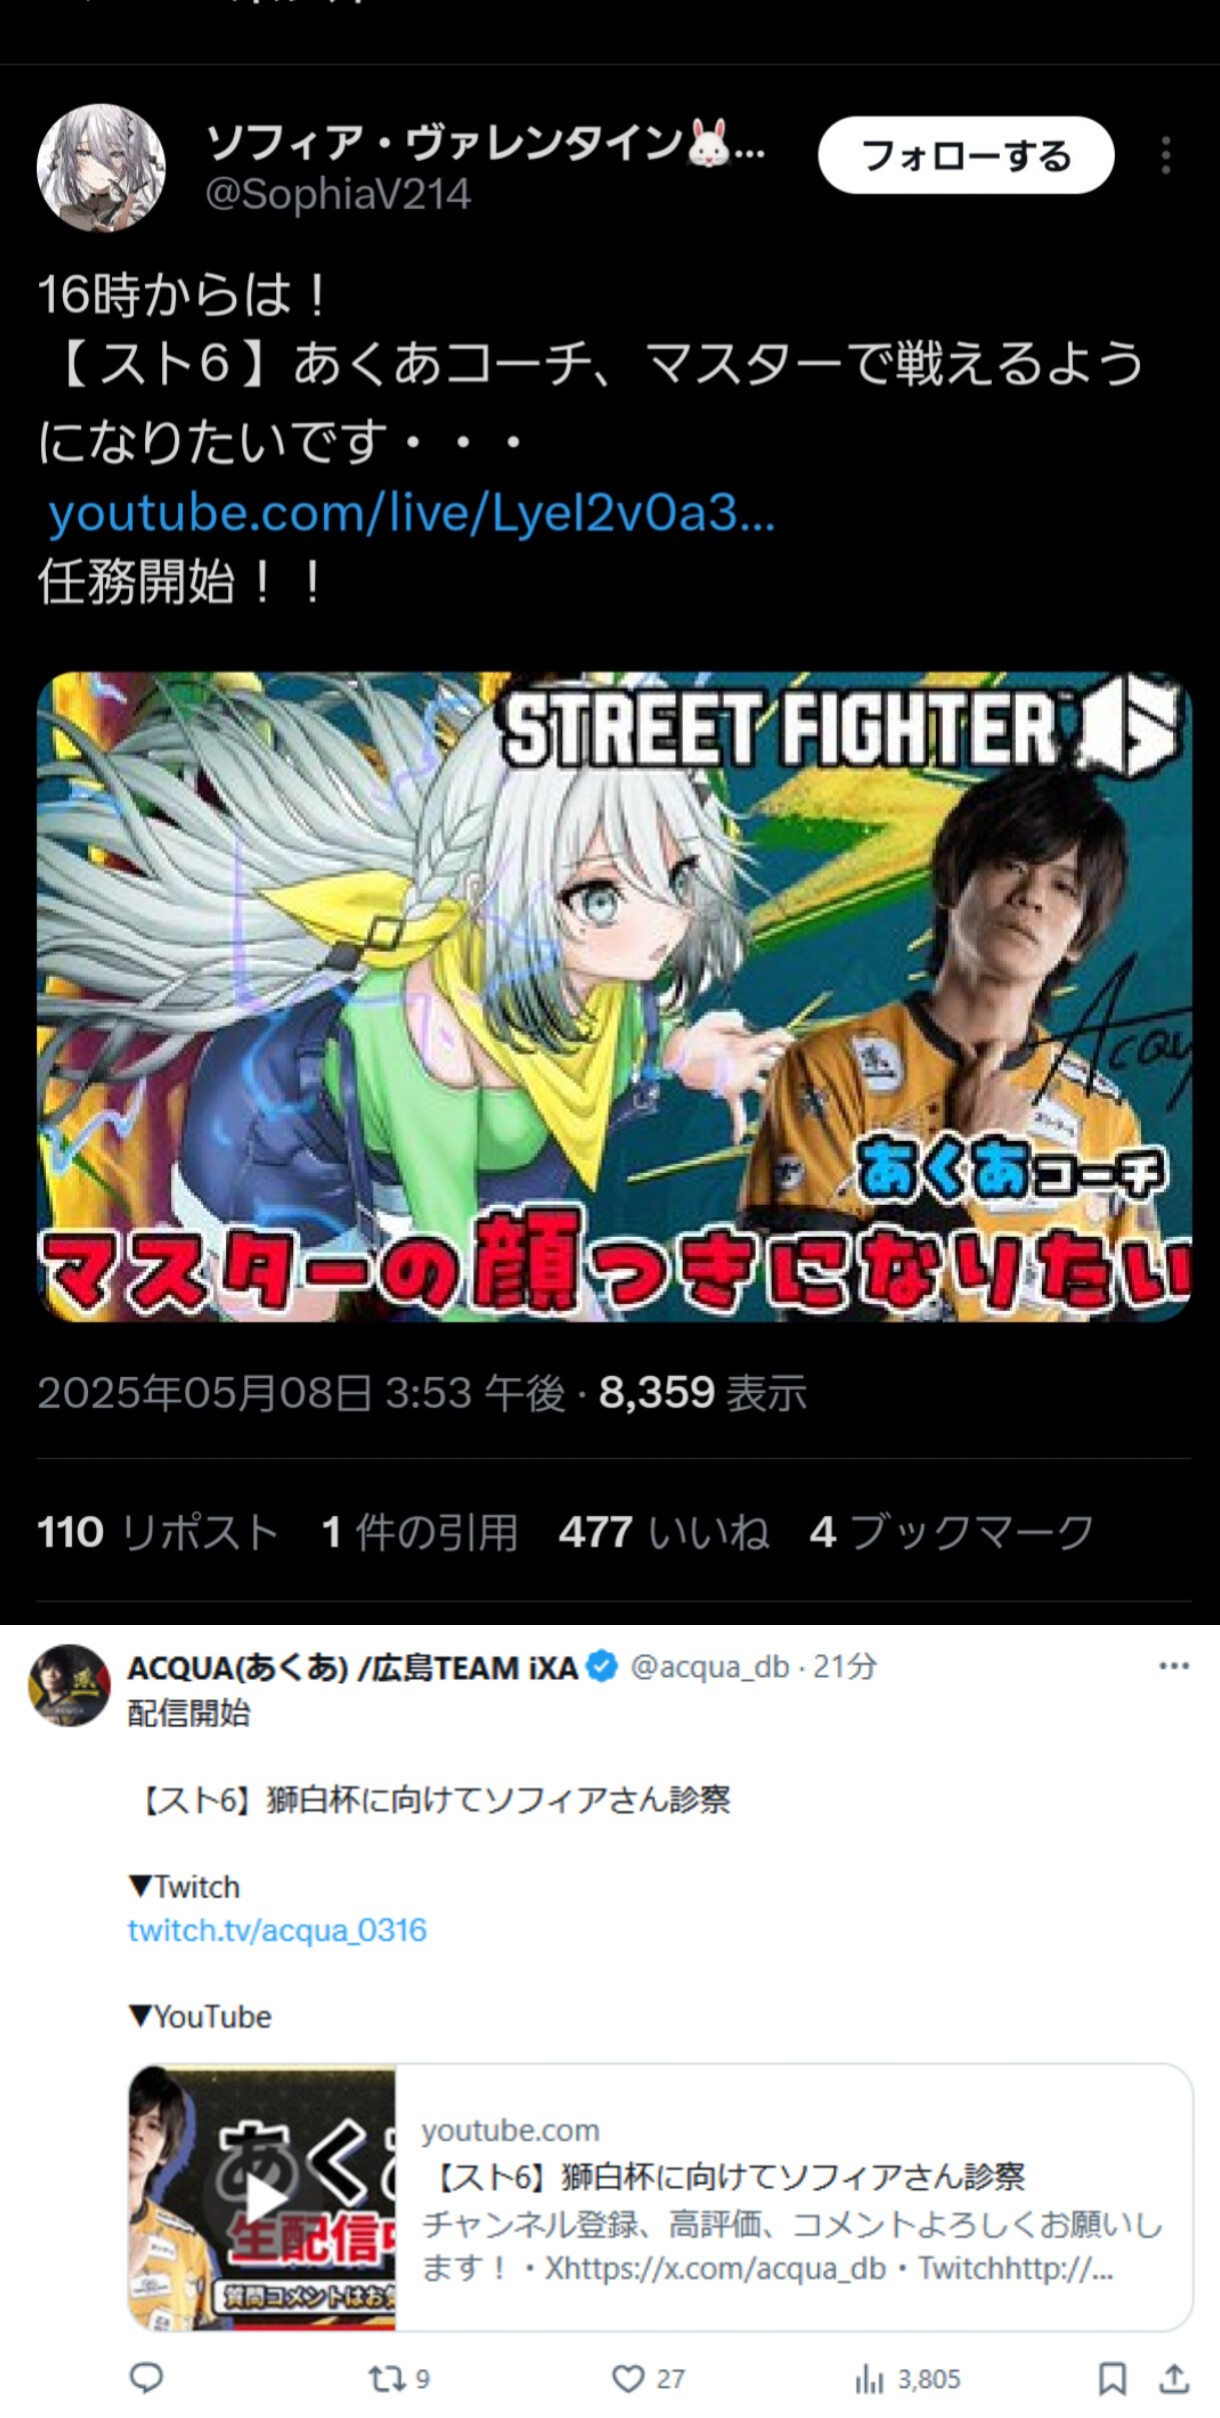The image size is (1220, 2418).
Task: Open ACQUA's round profile avatar
Action: [69, 1685]
